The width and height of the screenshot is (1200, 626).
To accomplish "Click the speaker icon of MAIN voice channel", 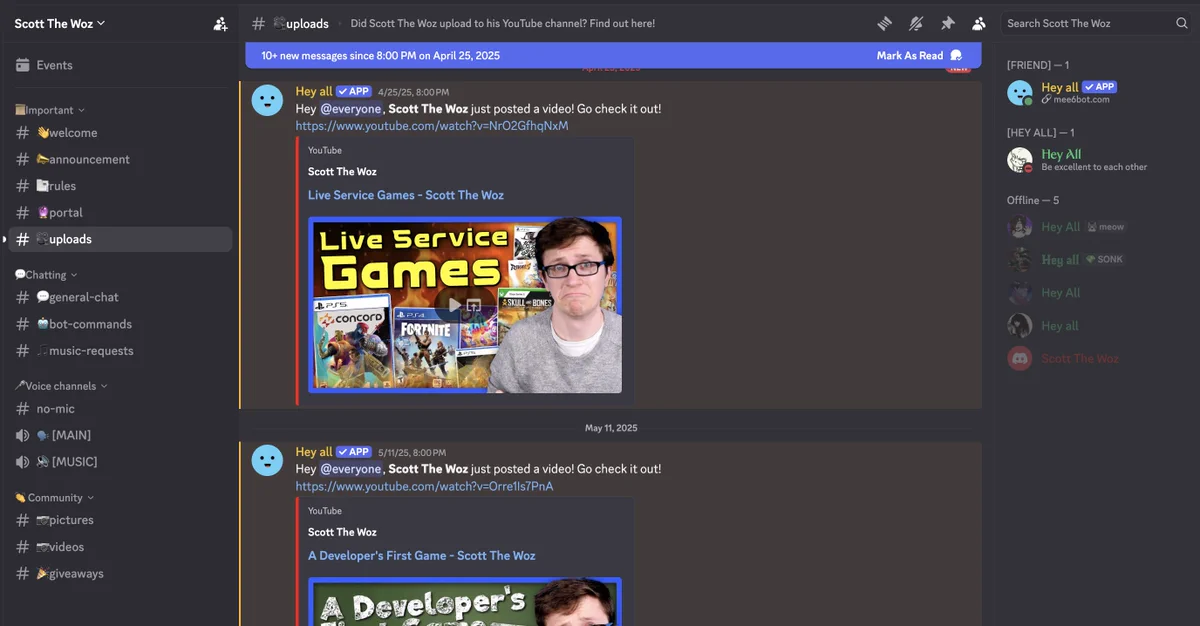I will tap(22, 435).
